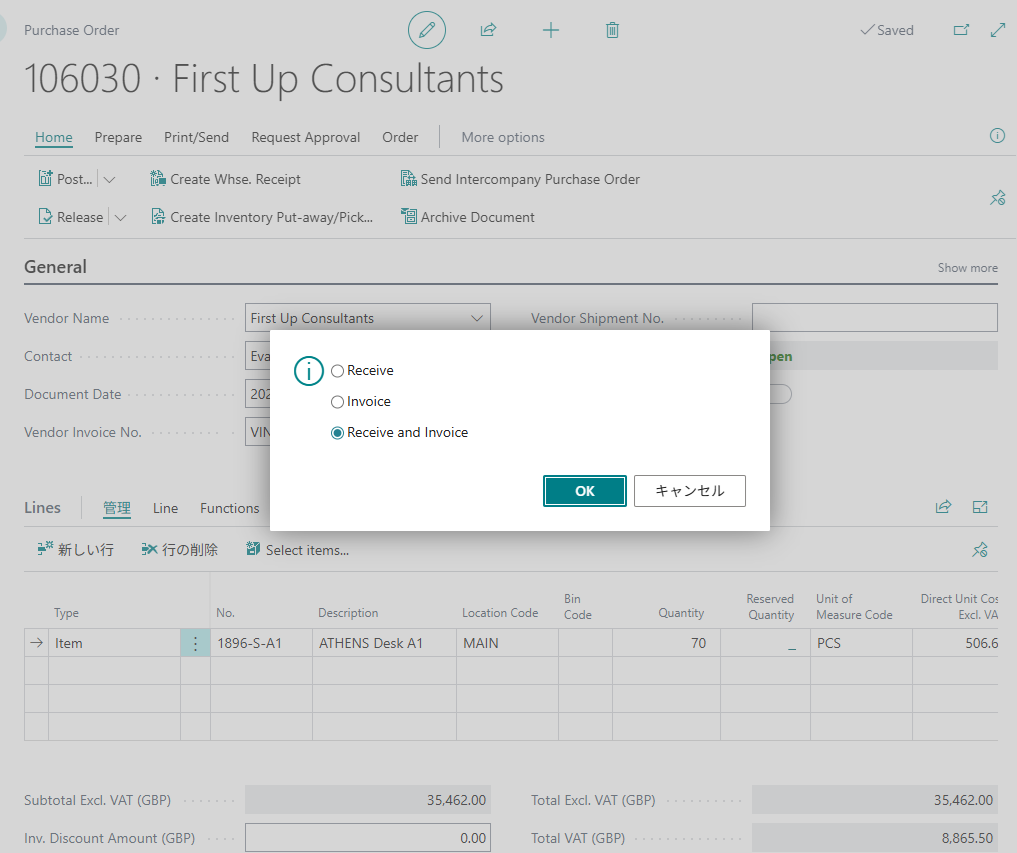Viewport: 1017px width, 853px height.
Task: Open page in new window icon
Action: coord(961,30)
